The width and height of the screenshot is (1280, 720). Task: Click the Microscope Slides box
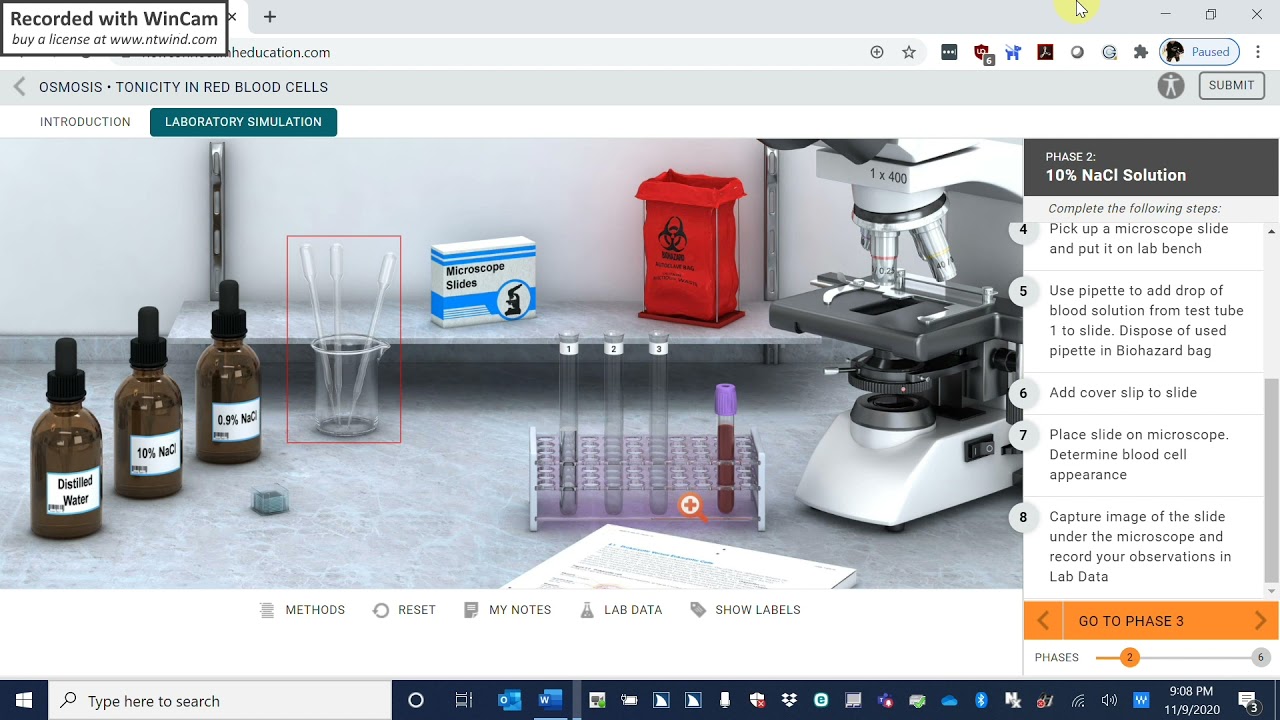(x=484, y=282)
